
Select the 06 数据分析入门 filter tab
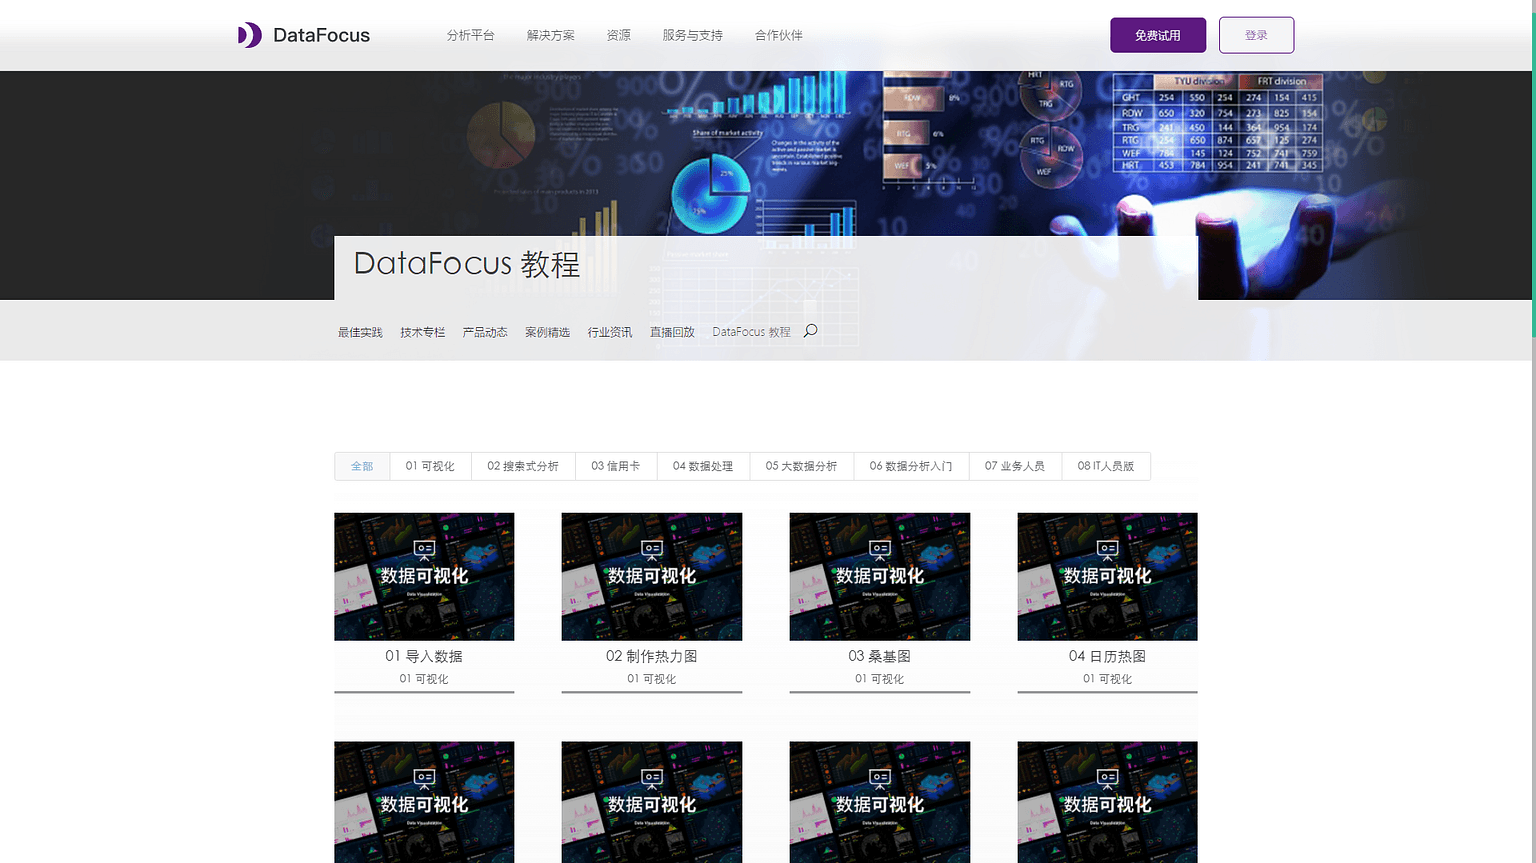[x=911, y=466]
